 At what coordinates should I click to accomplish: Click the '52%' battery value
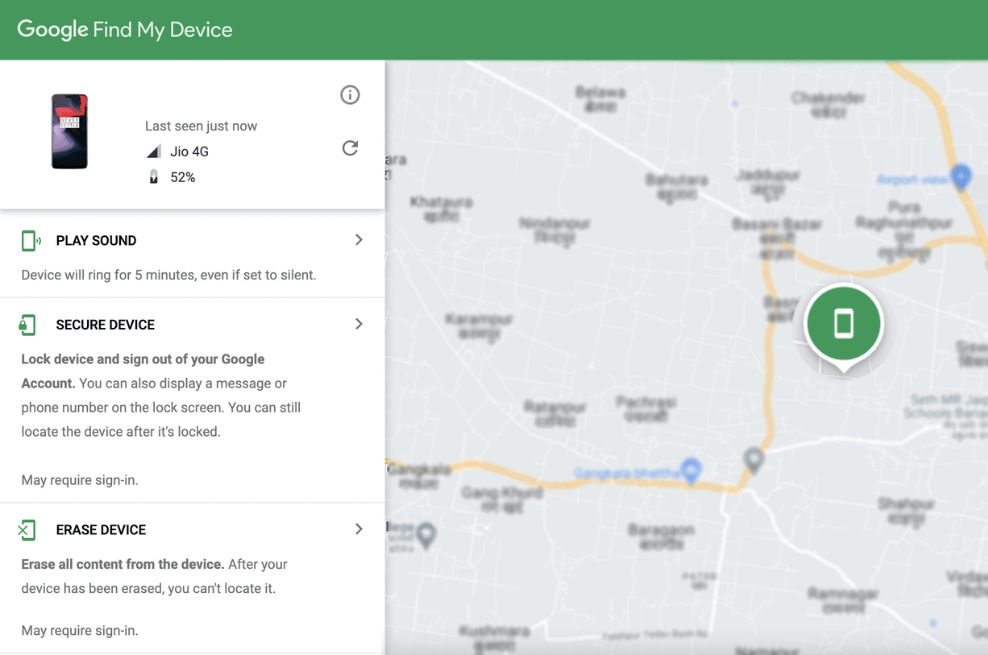pos(183,178)
